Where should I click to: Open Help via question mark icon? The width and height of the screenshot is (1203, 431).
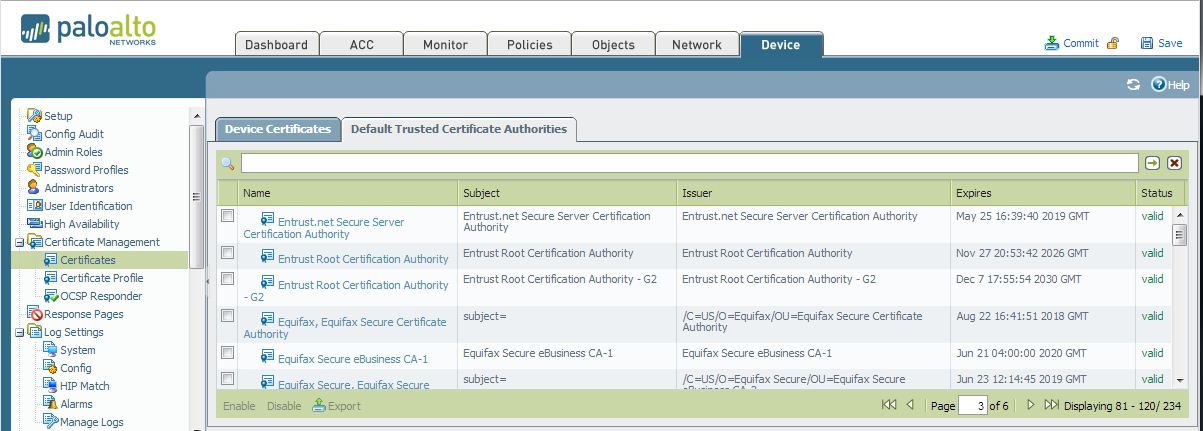pyautogui.click(x=1158, y=85)
